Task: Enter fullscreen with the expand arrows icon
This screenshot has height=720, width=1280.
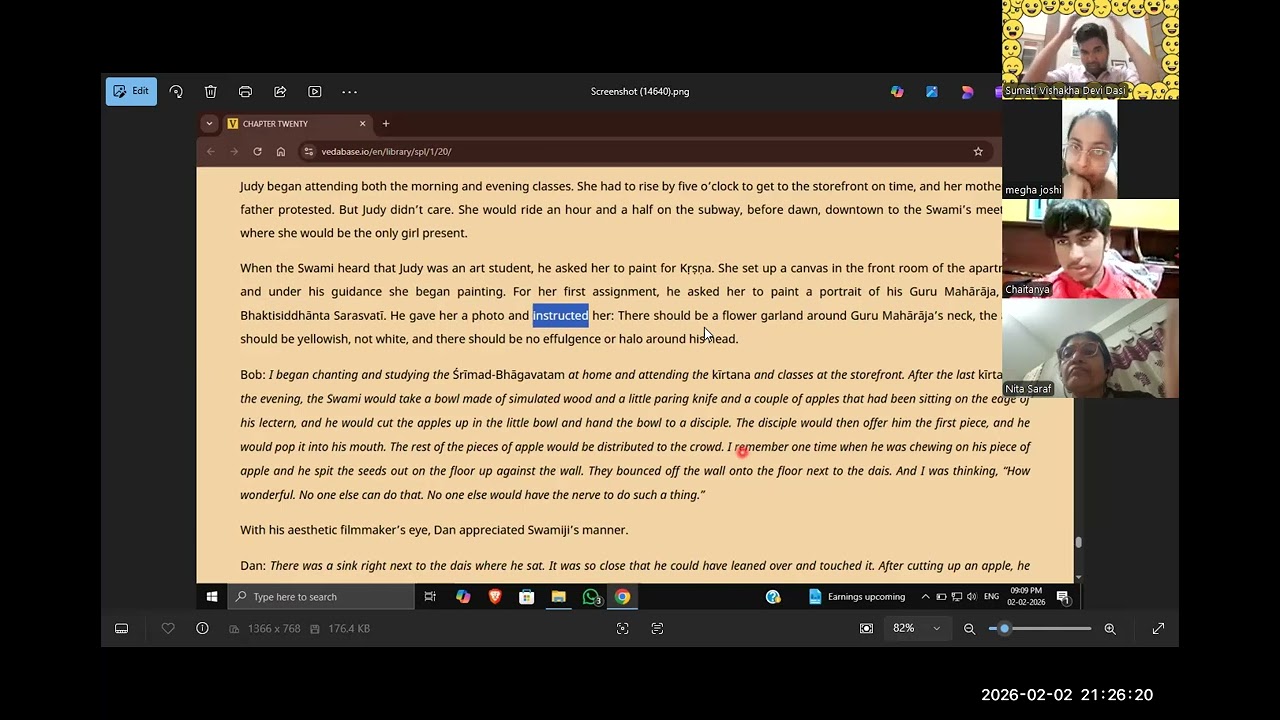Action: click(1158, 628)
